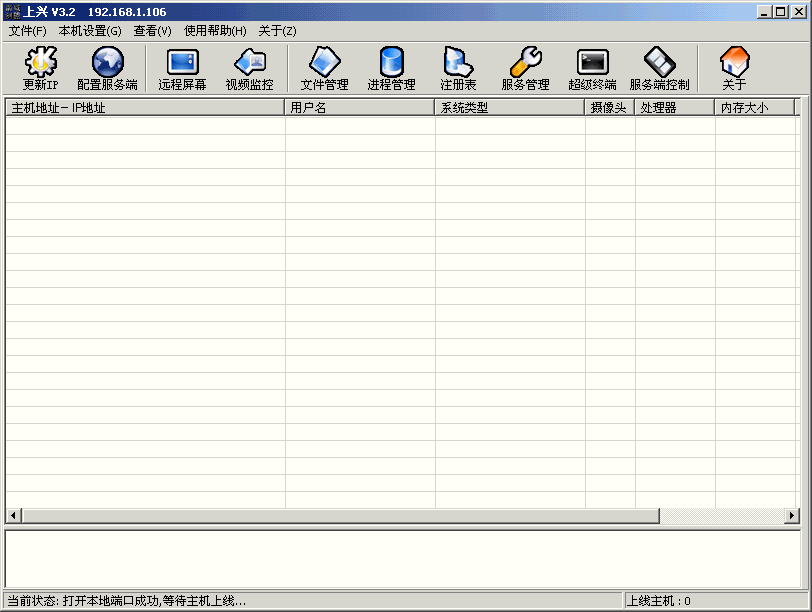
Task: Open the 文件(F) menu
Action: 27,31
